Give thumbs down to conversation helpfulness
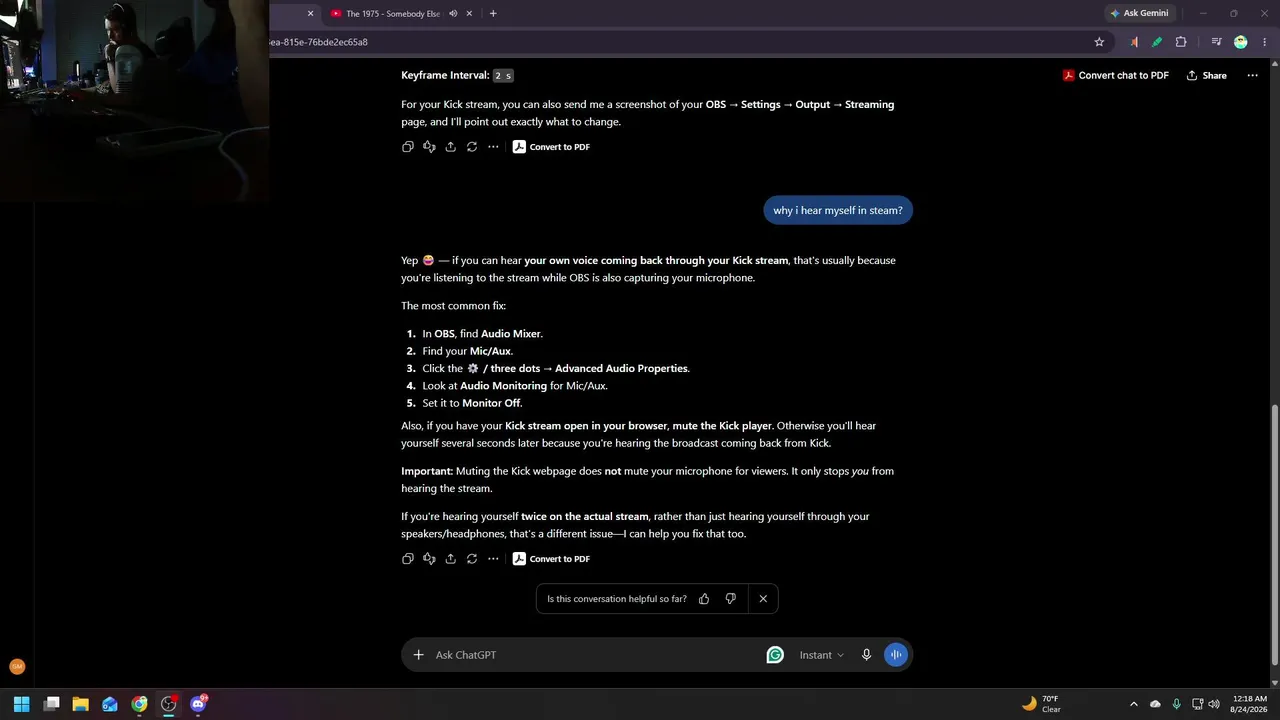The width and height of the screenshot is (1280, 720). coord(730,599)
